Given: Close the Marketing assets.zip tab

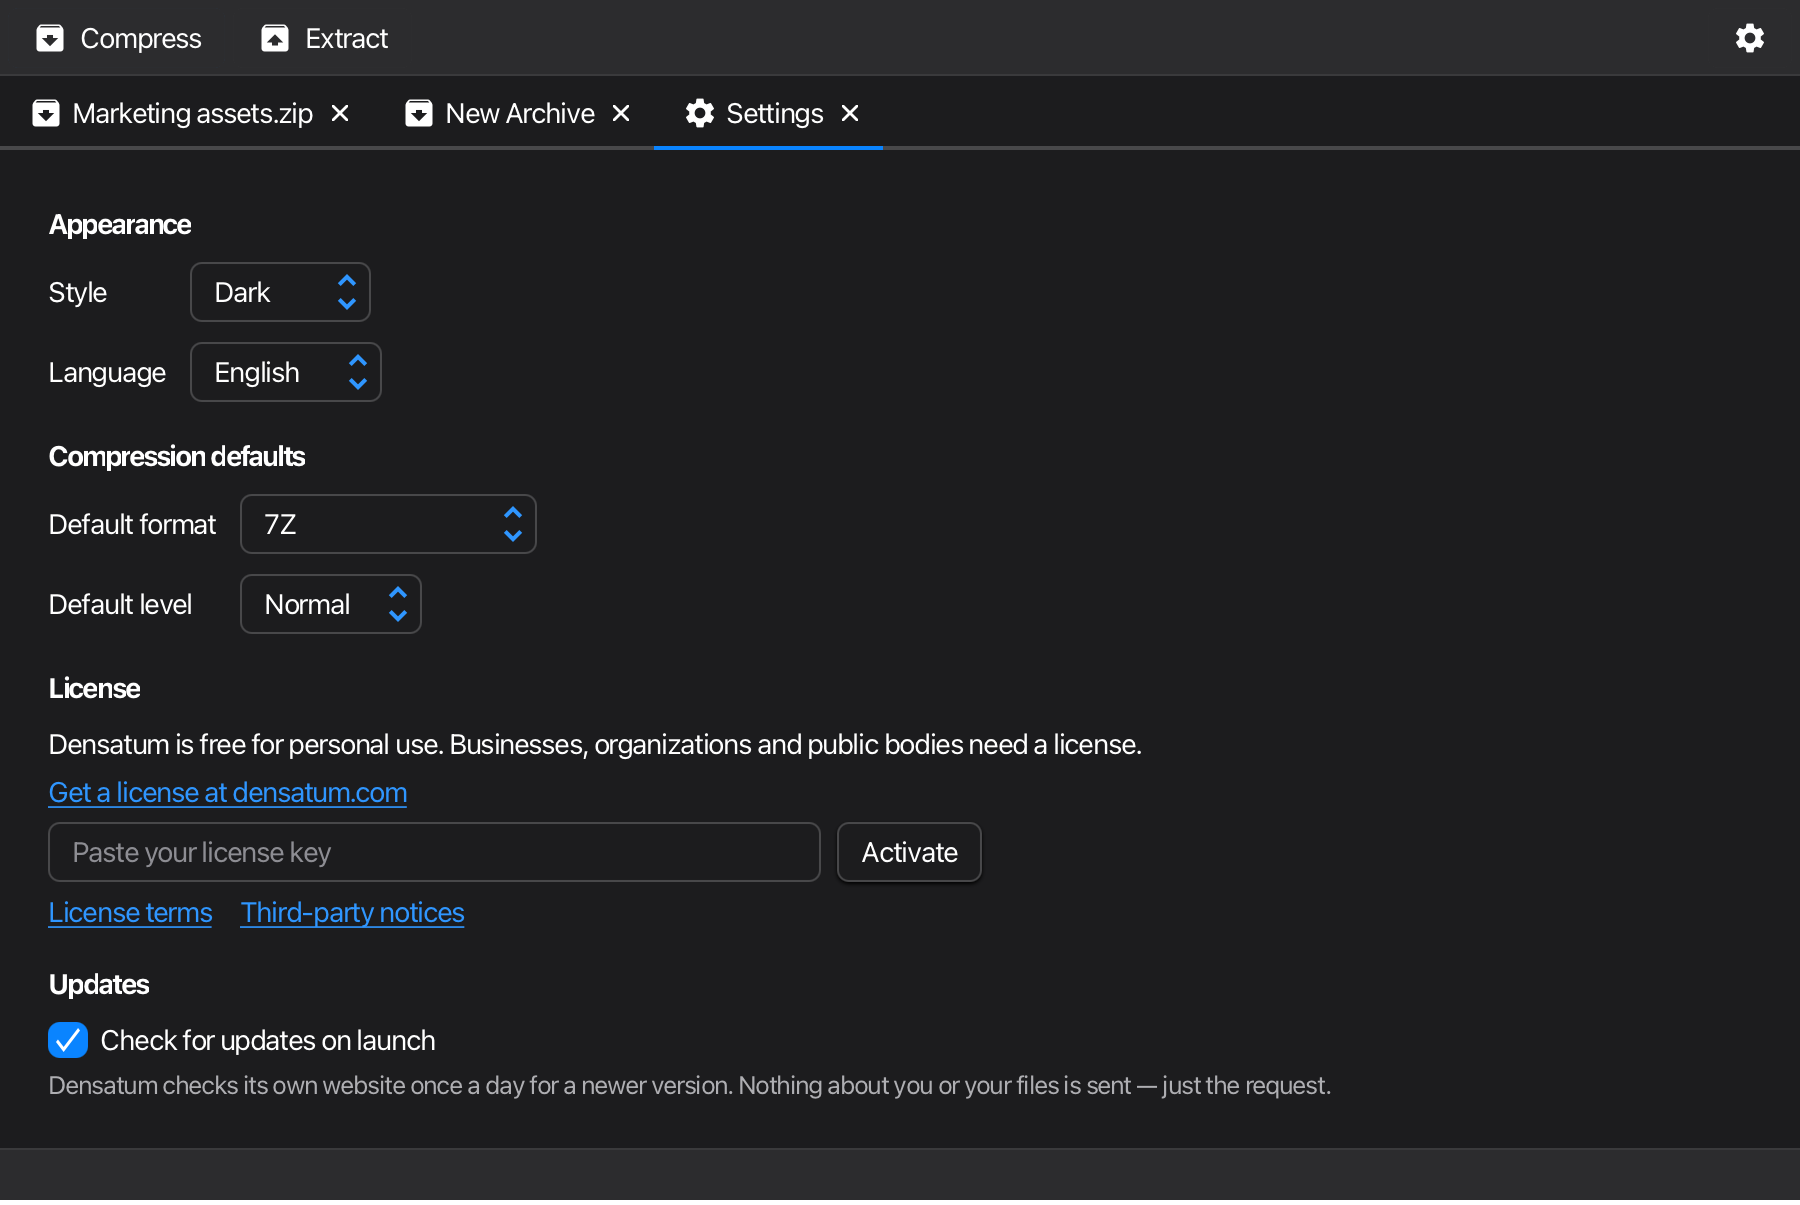Looking at the screenshot, I should point(340,113).
